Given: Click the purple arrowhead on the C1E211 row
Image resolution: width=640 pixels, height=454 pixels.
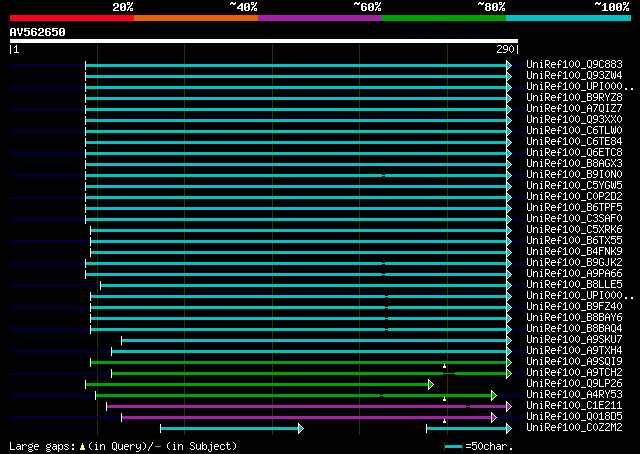Looking at the screenshot, I should 509,406.
